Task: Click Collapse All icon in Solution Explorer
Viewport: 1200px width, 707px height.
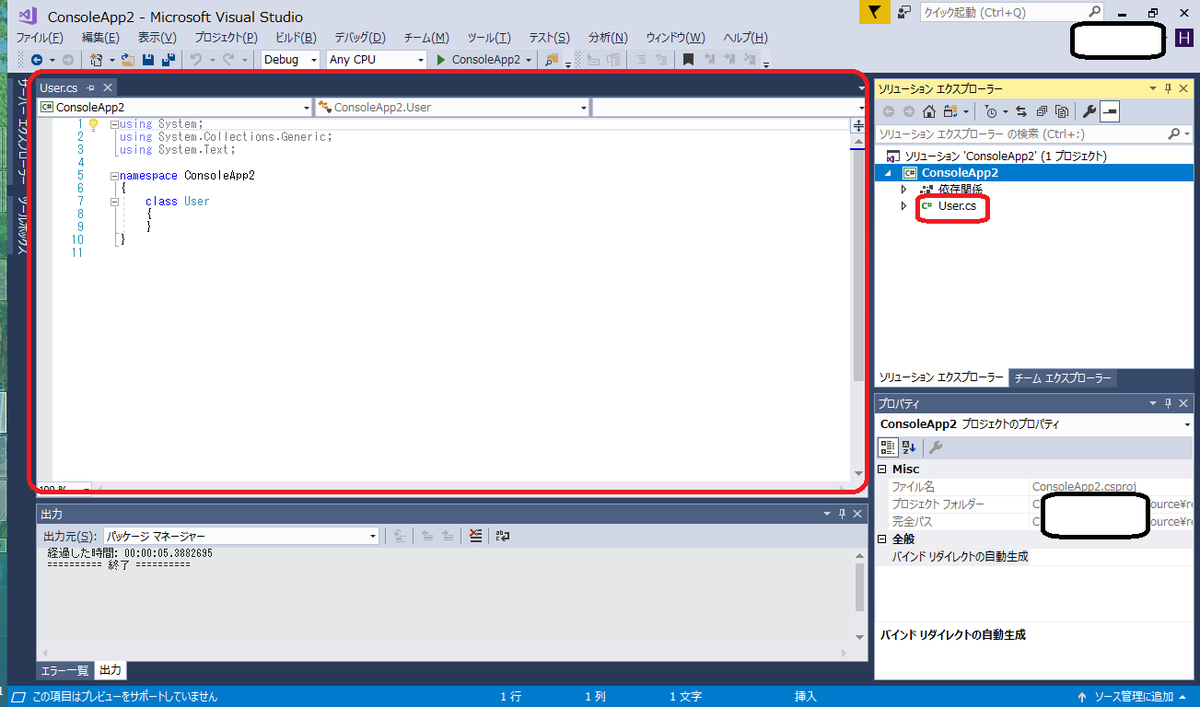Action: [1041, 111]
